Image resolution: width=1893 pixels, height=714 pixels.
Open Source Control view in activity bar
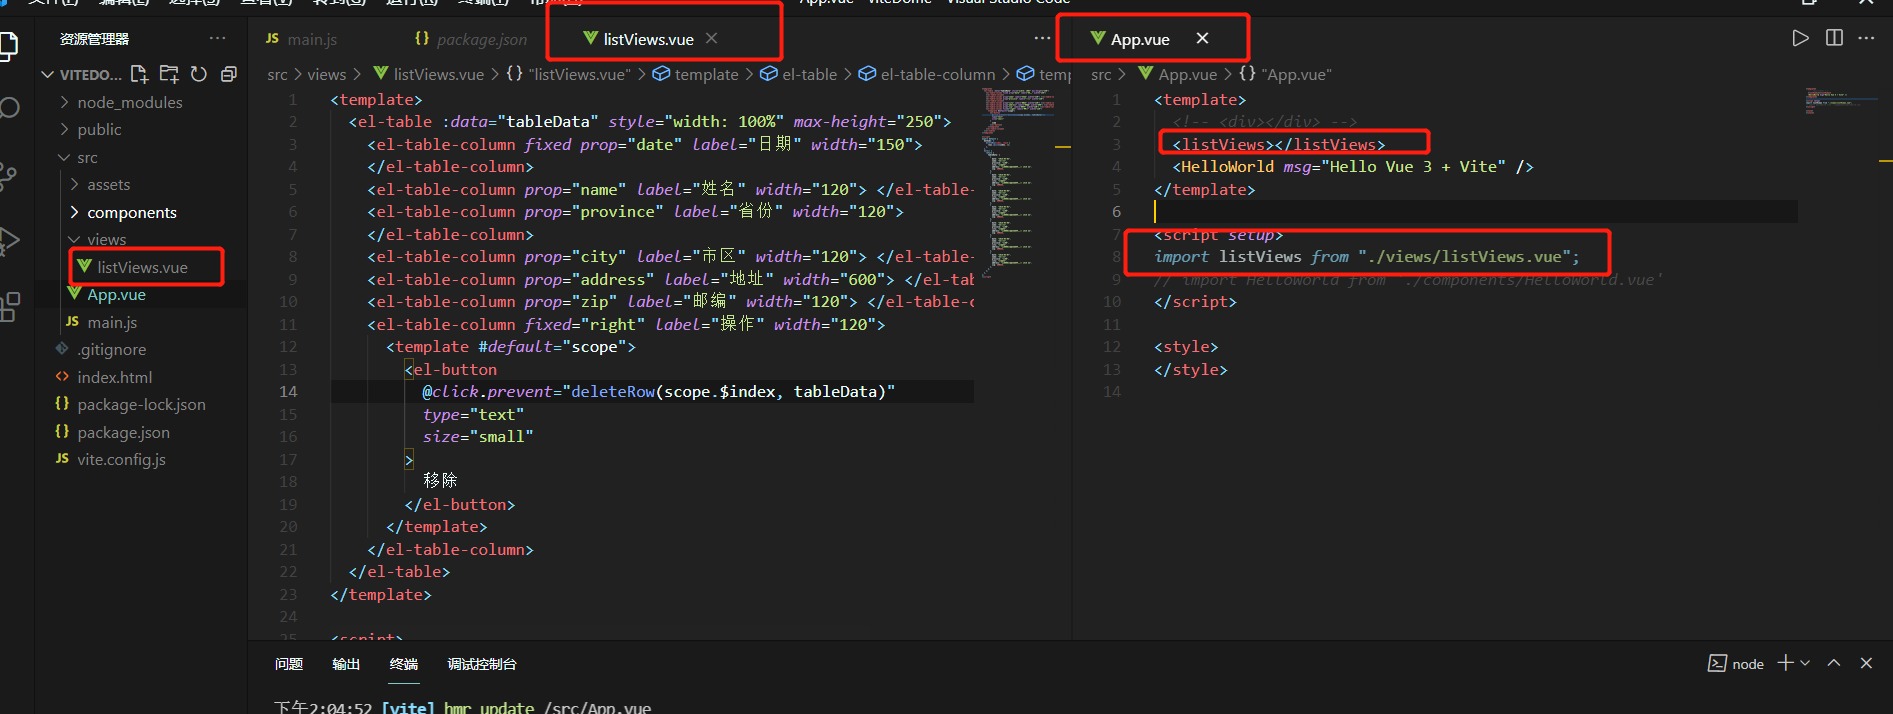8,176
